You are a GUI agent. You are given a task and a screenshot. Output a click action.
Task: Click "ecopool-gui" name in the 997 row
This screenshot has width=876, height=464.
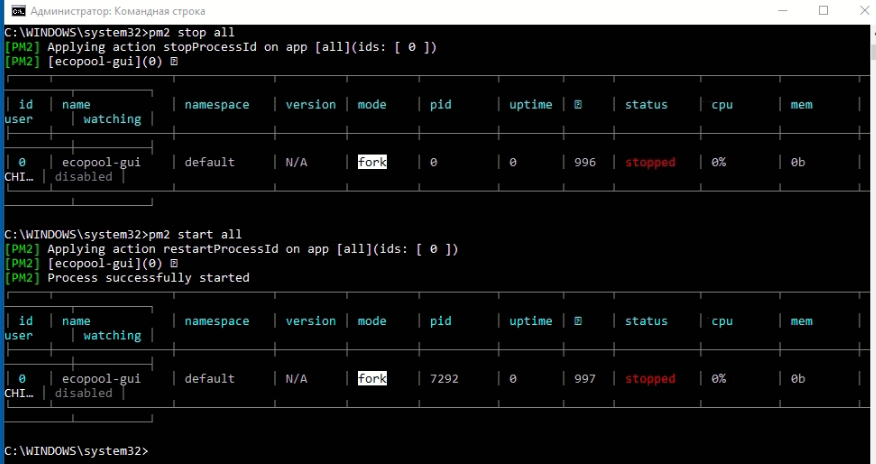(101, 379)
